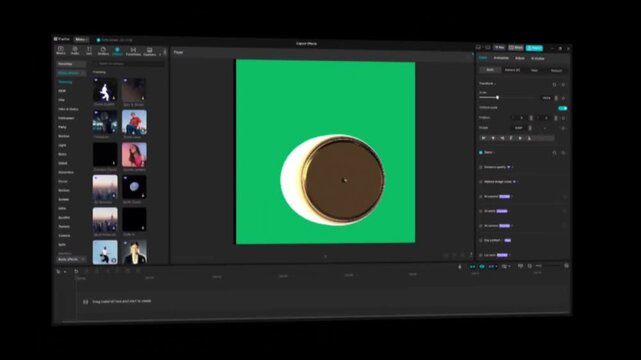Toggle the Uniform scale switch
This screenshot has height=360, width=641.
pyautogui.click(x=563, y=108)
